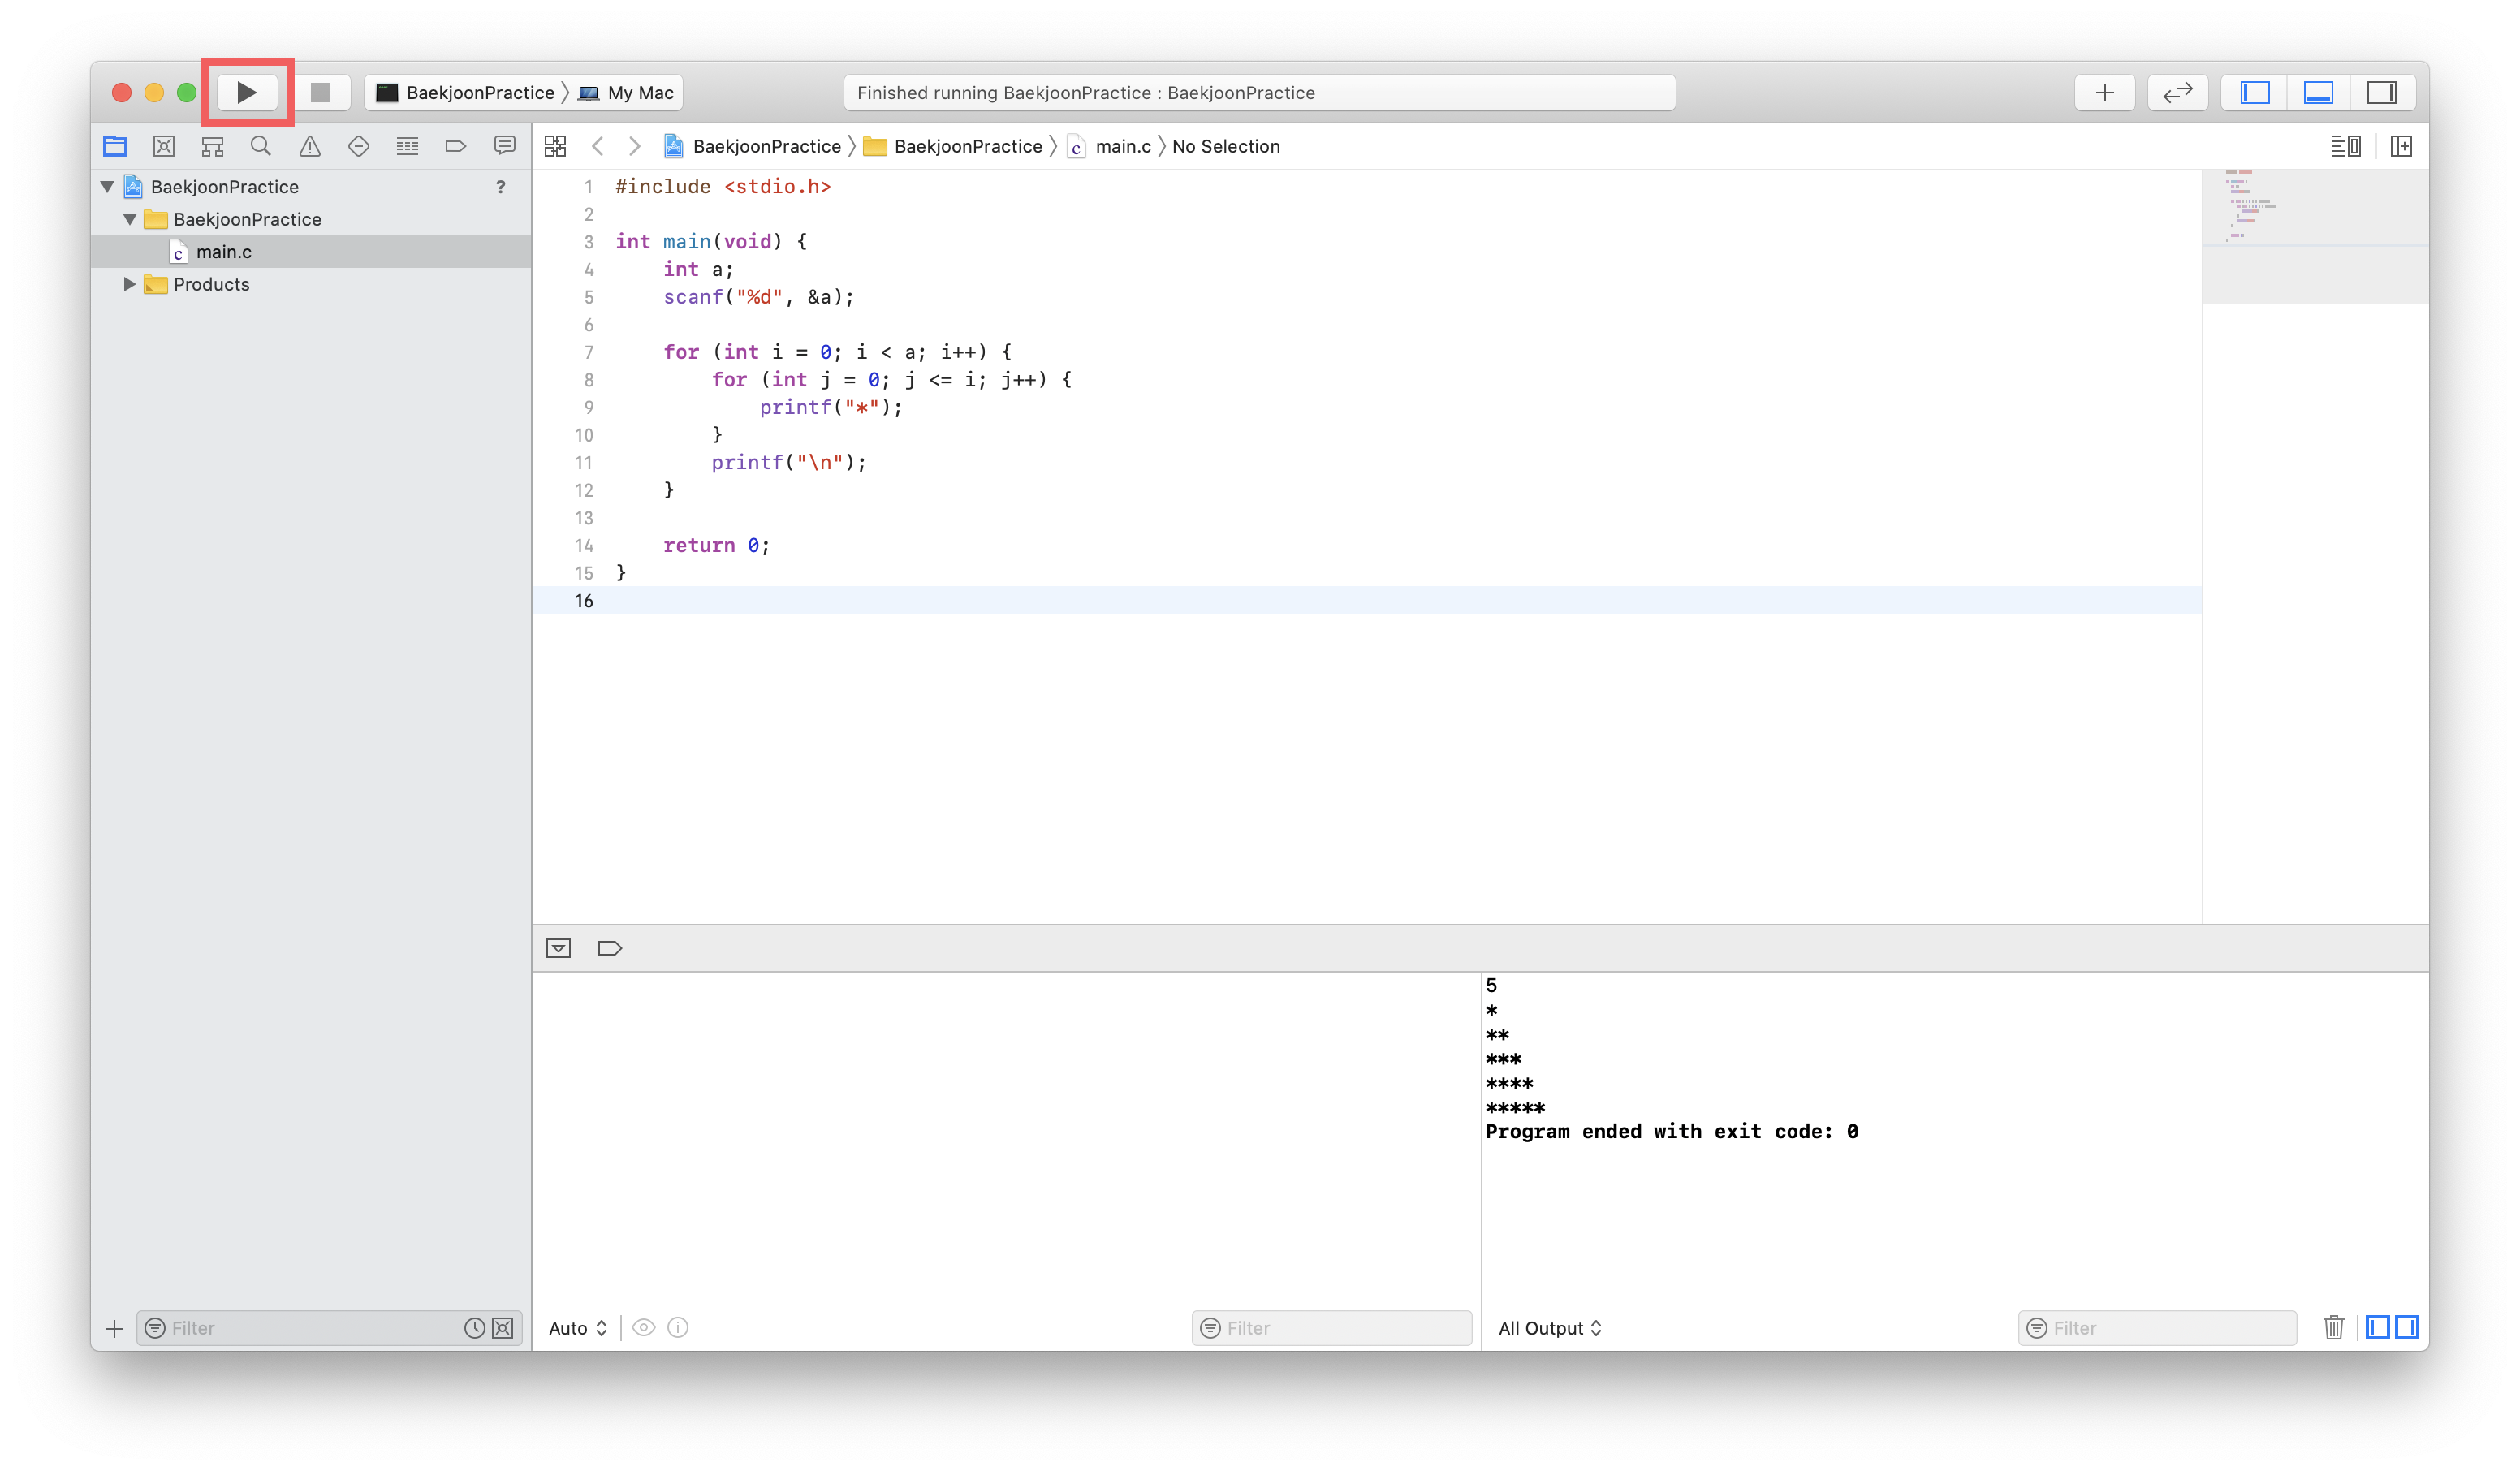This screenshot has height=1471, width=2520.
Task: Click main.c in the breadcrumb bar
Action: (1122, 147)
